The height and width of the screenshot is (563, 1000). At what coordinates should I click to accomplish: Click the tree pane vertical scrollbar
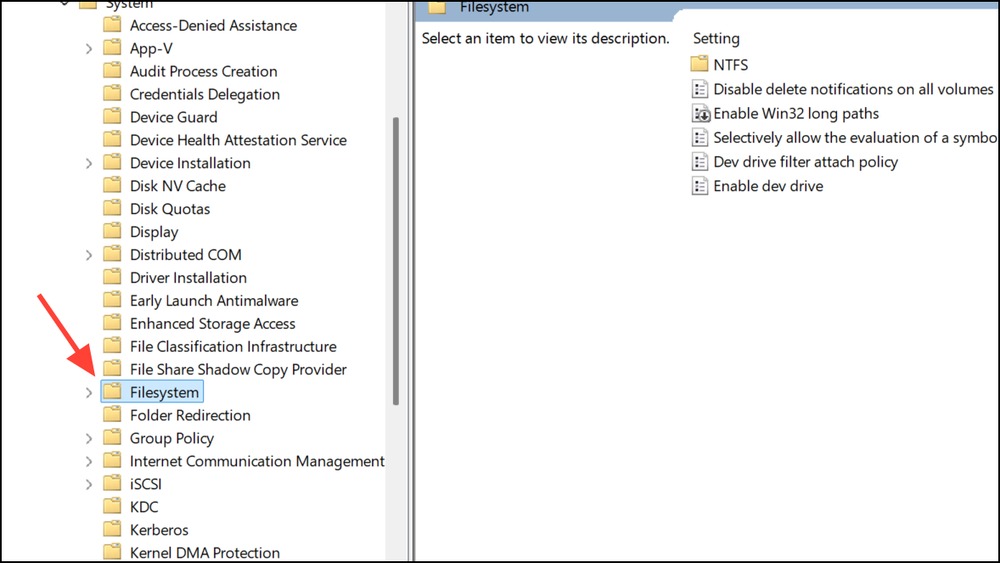click(x=396, y=260)
